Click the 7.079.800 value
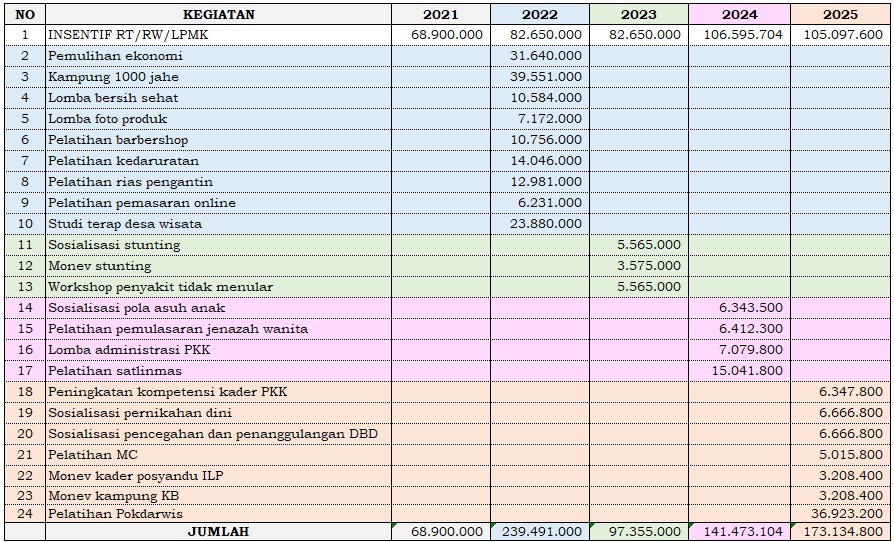The image size is (894, 542). [x=751, y=350]
